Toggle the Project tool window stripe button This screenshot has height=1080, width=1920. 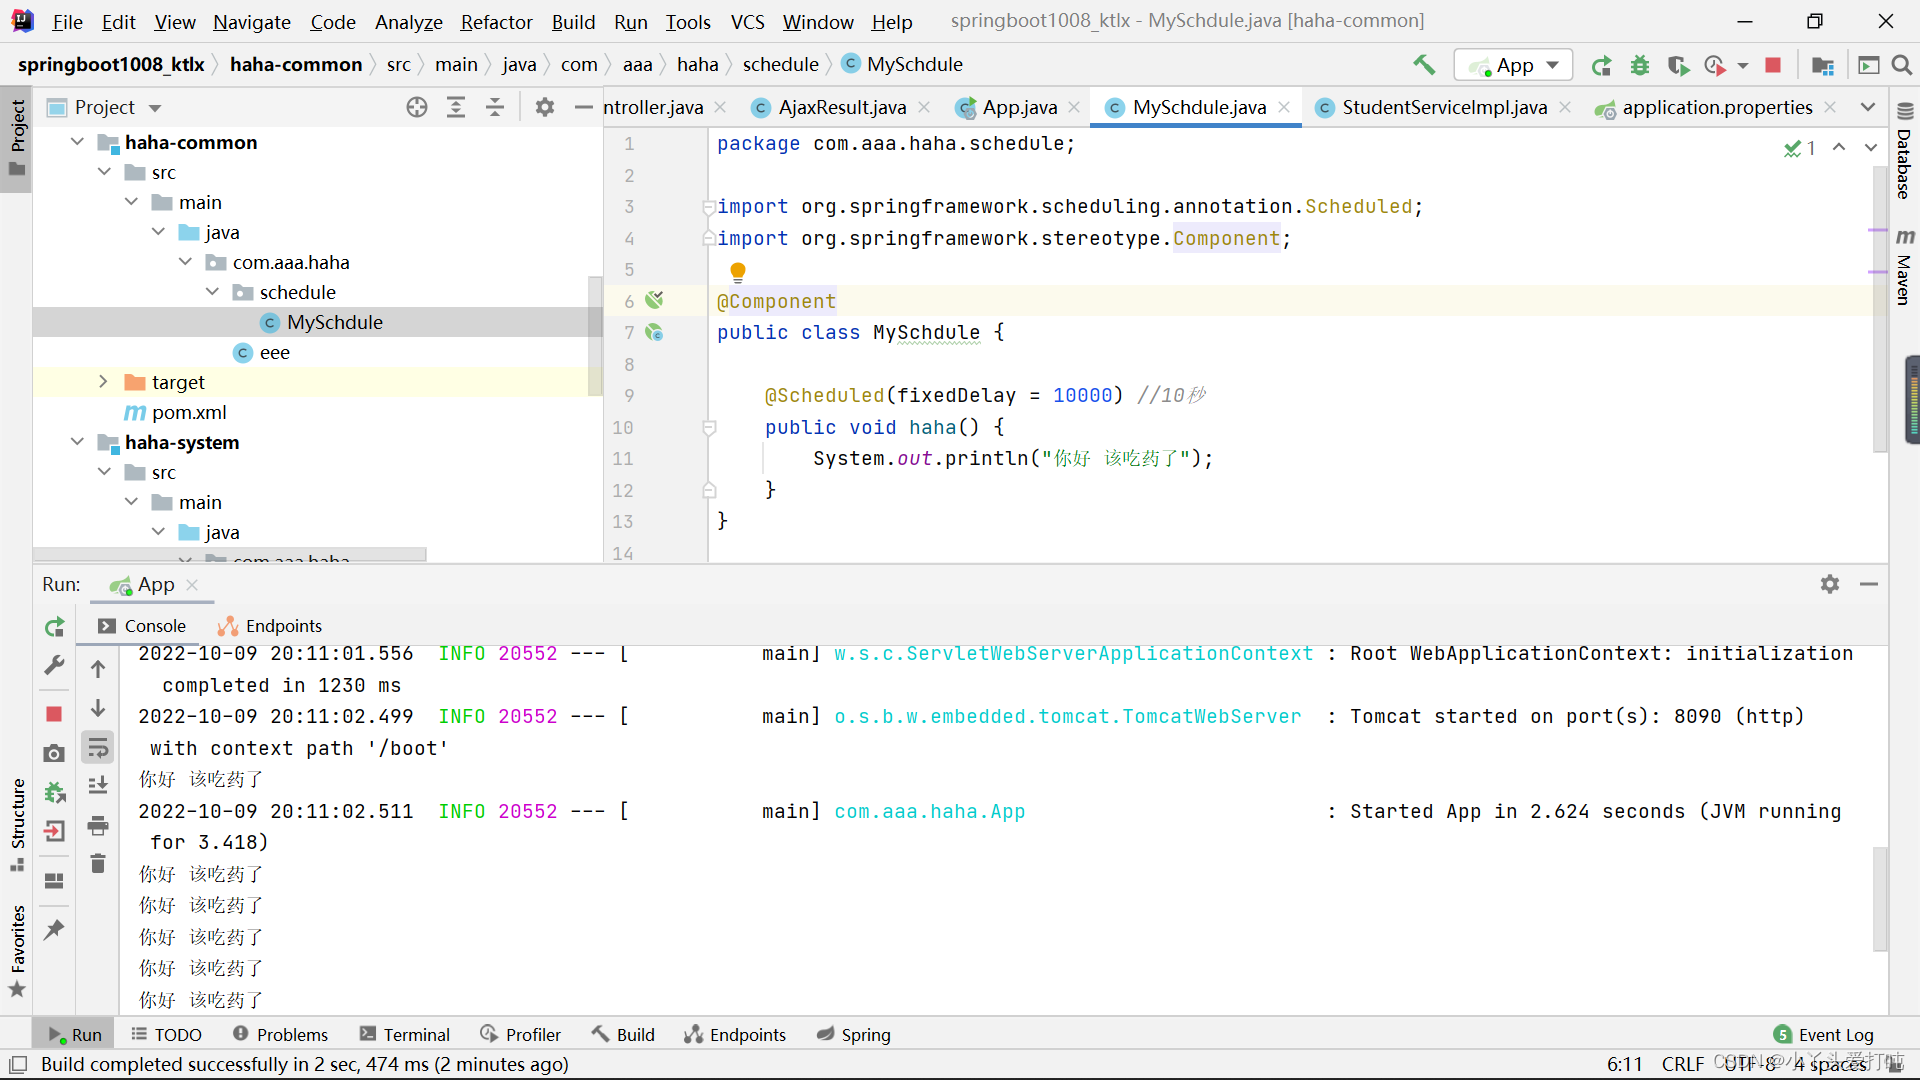coord(17,138)
